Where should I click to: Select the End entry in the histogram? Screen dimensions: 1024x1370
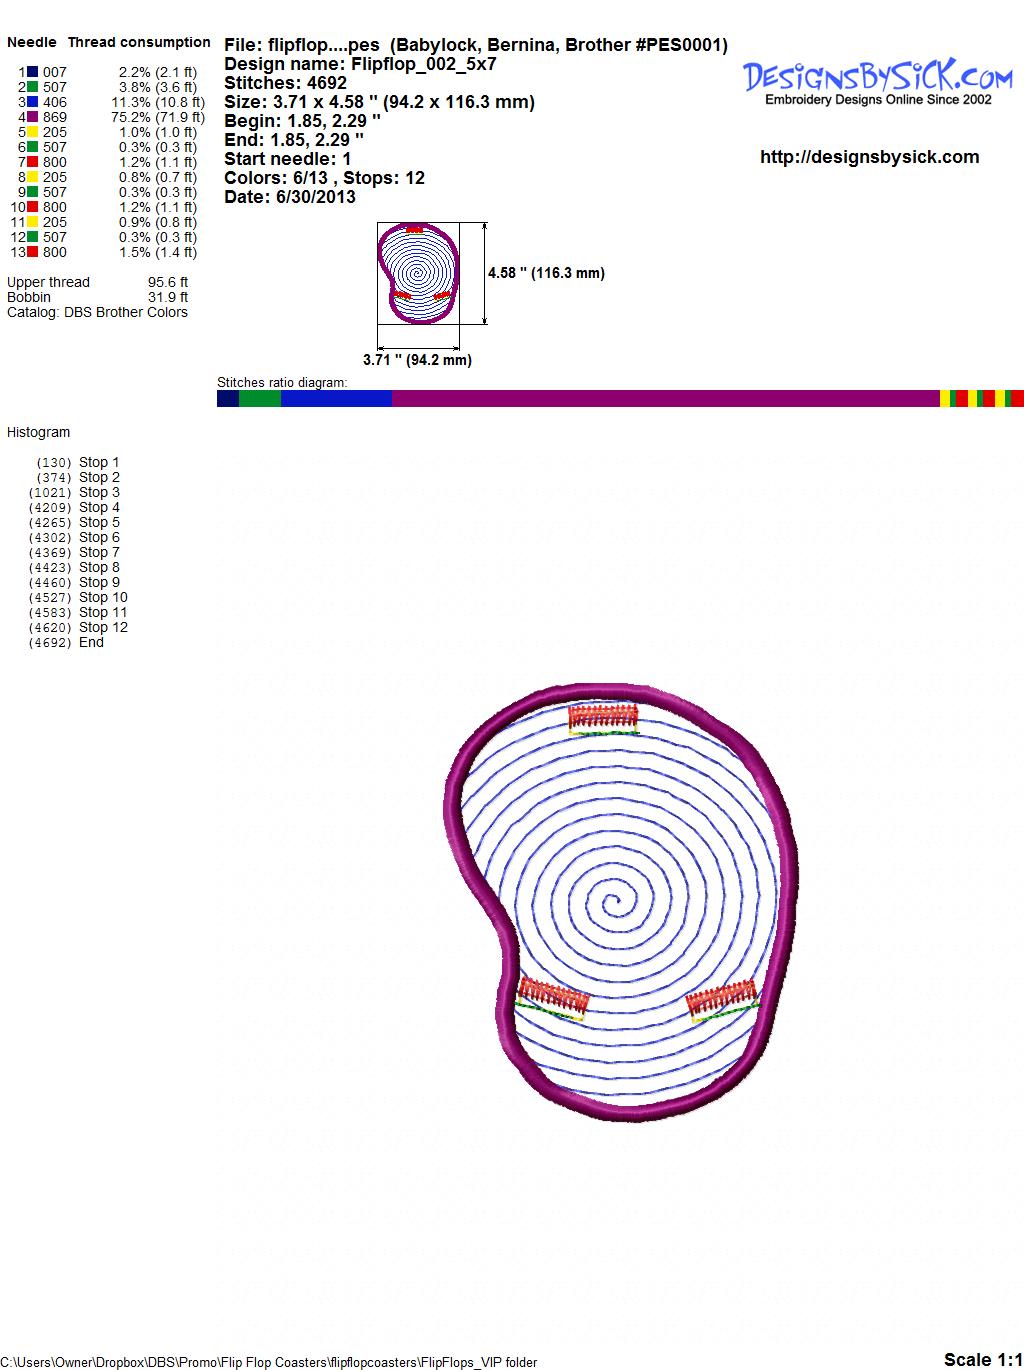click(x=91, y=642)
